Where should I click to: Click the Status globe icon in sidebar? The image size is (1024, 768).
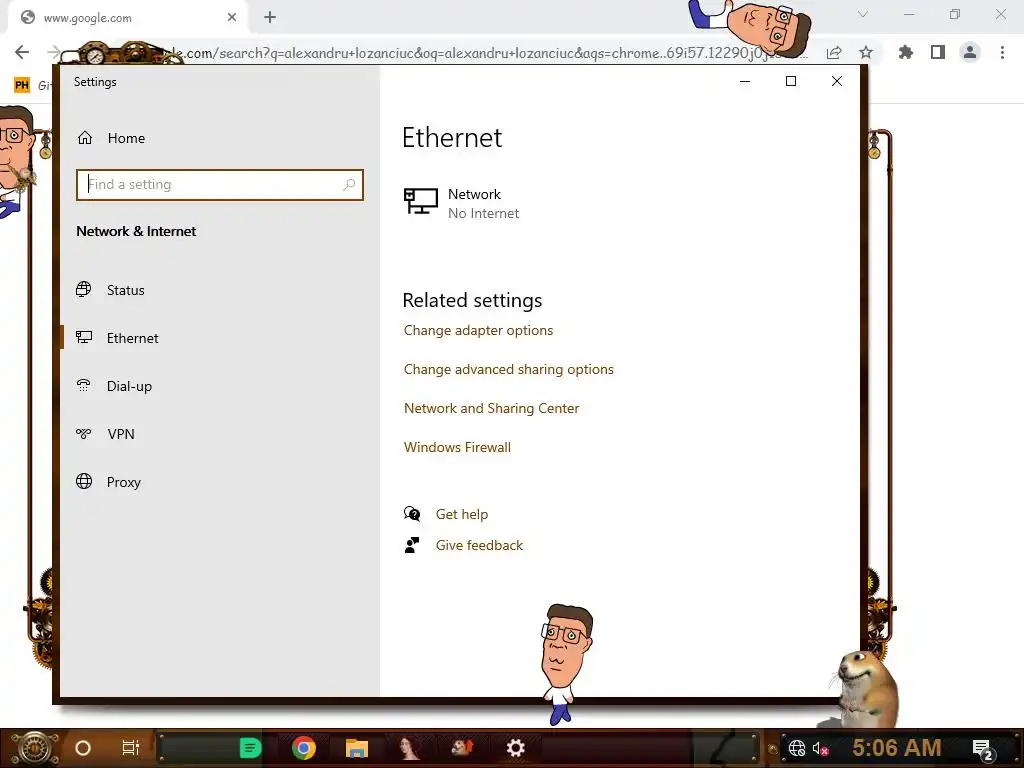click(x=84, y=289)
